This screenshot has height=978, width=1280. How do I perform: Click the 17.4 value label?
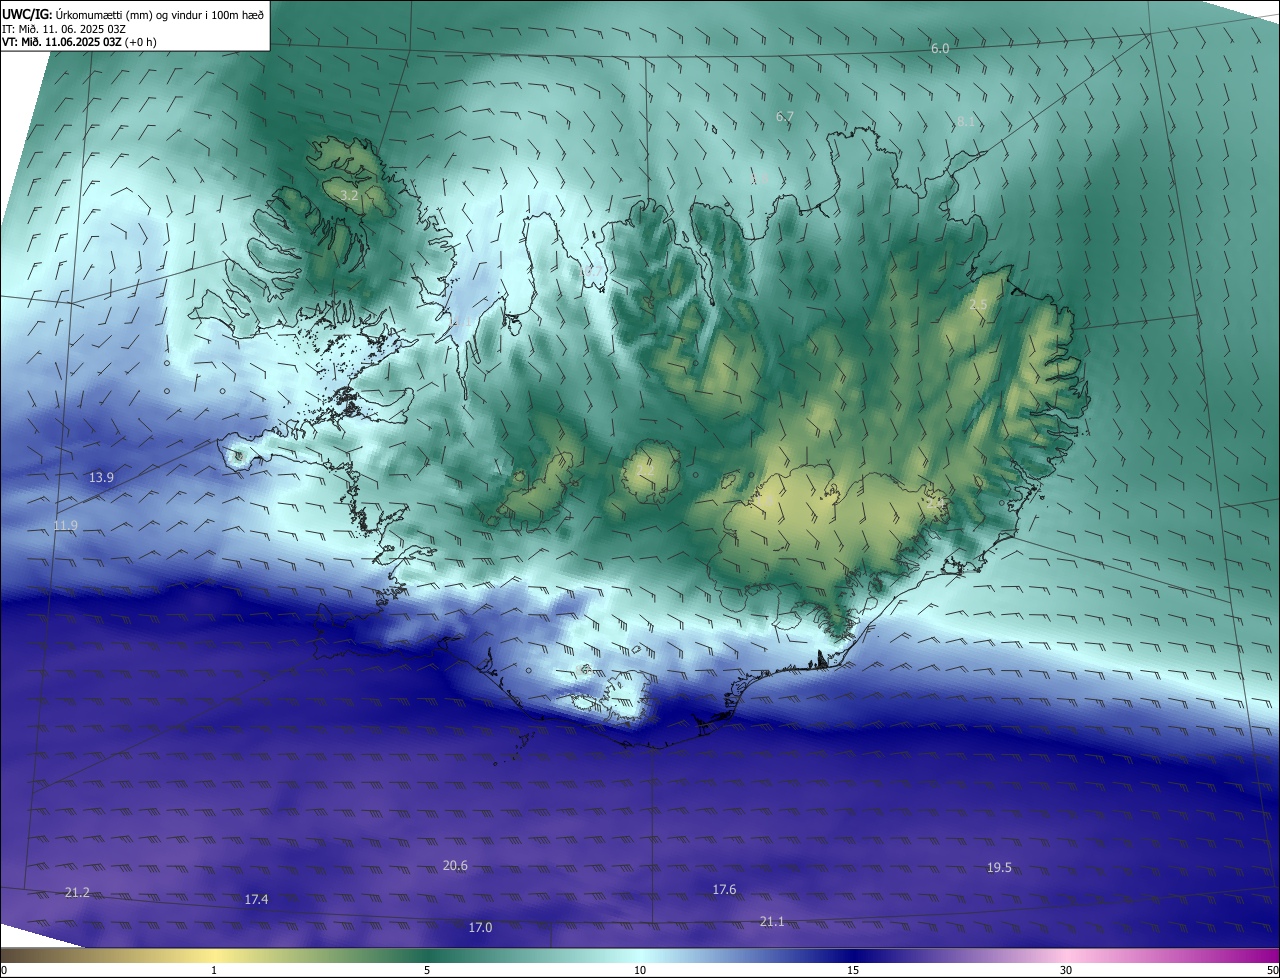point(256,901)
